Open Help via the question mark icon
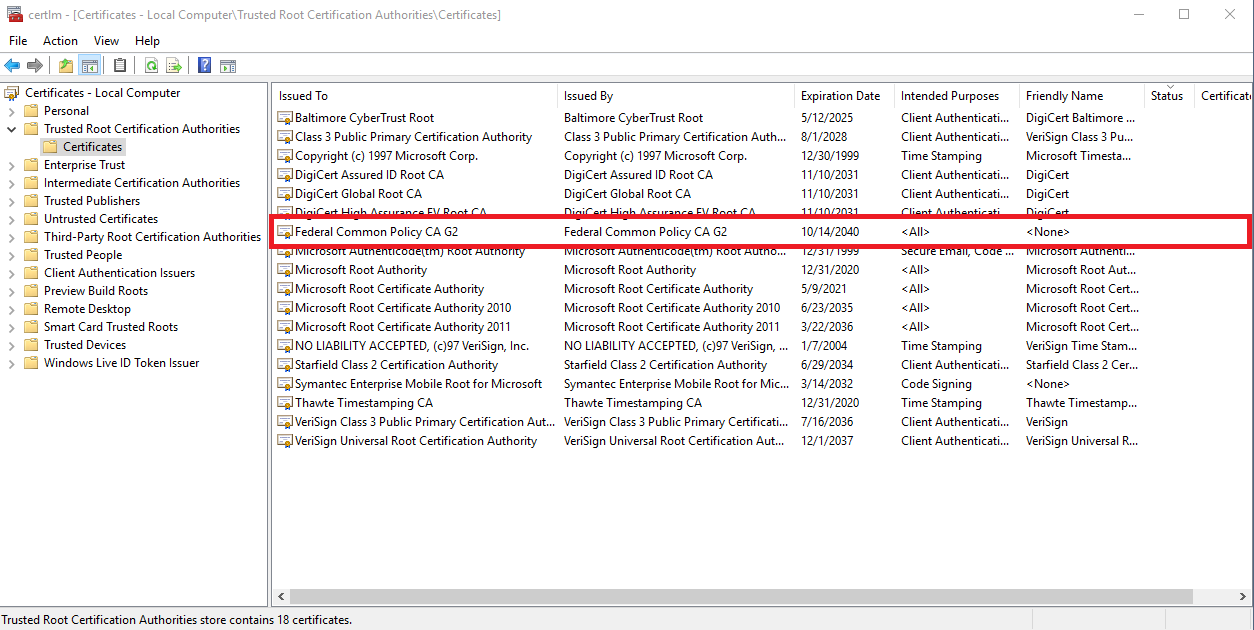The image size is (1254, 630). [x=204, y=66]
